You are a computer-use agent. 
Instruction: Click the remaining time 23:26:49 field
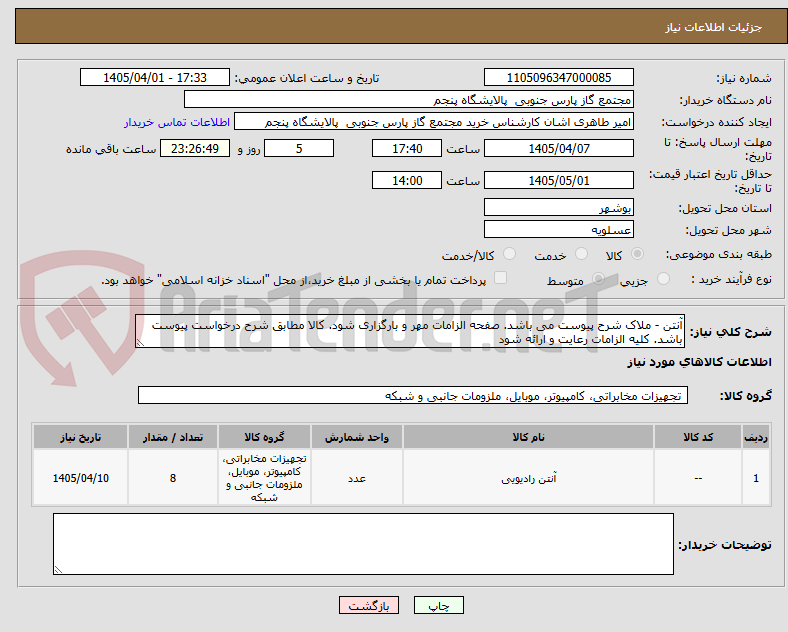click(195, 149)
